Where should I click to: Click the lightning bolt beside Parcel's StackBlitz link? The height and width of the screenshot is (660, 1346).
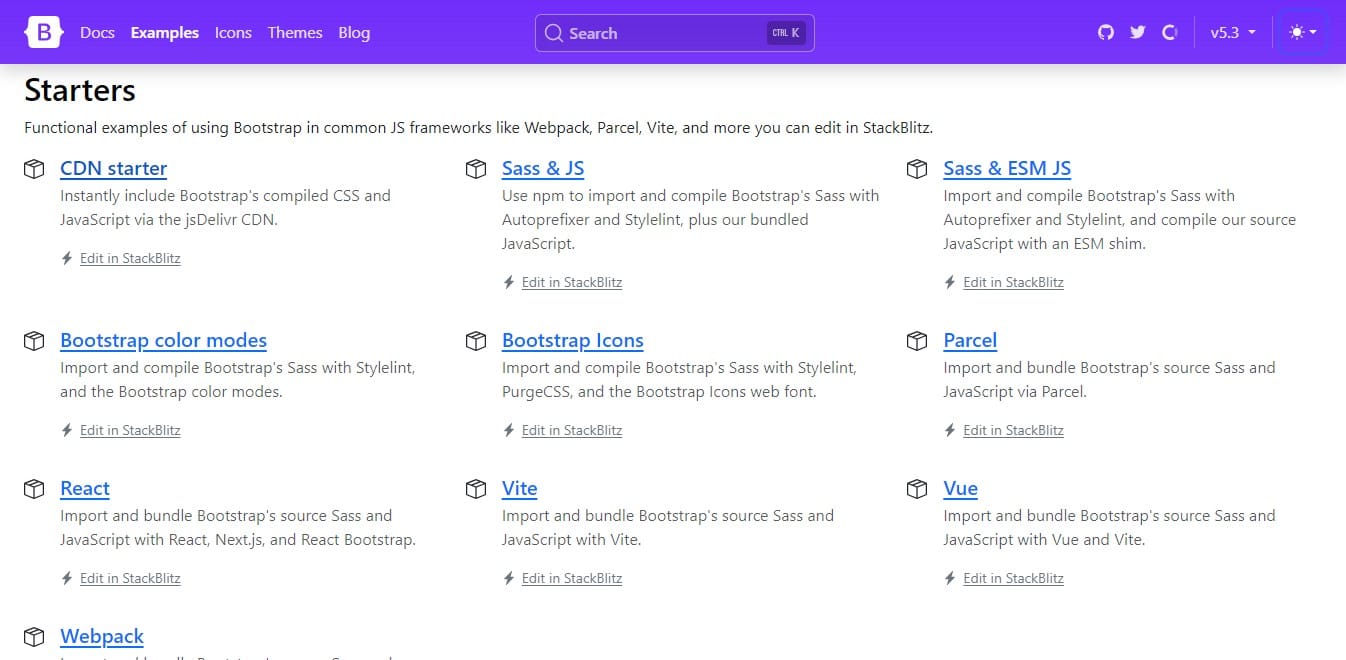948,430
